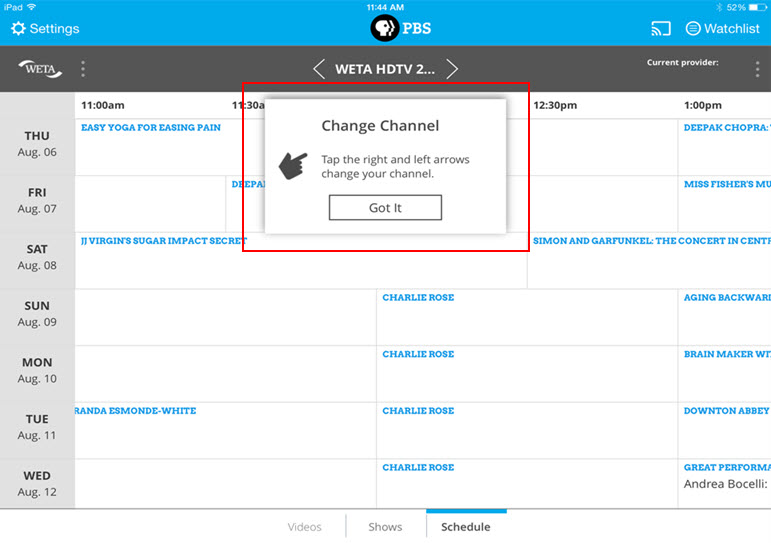
Task: Open Easy Yoga for Easing Pain listing
Action: point(151,127)
